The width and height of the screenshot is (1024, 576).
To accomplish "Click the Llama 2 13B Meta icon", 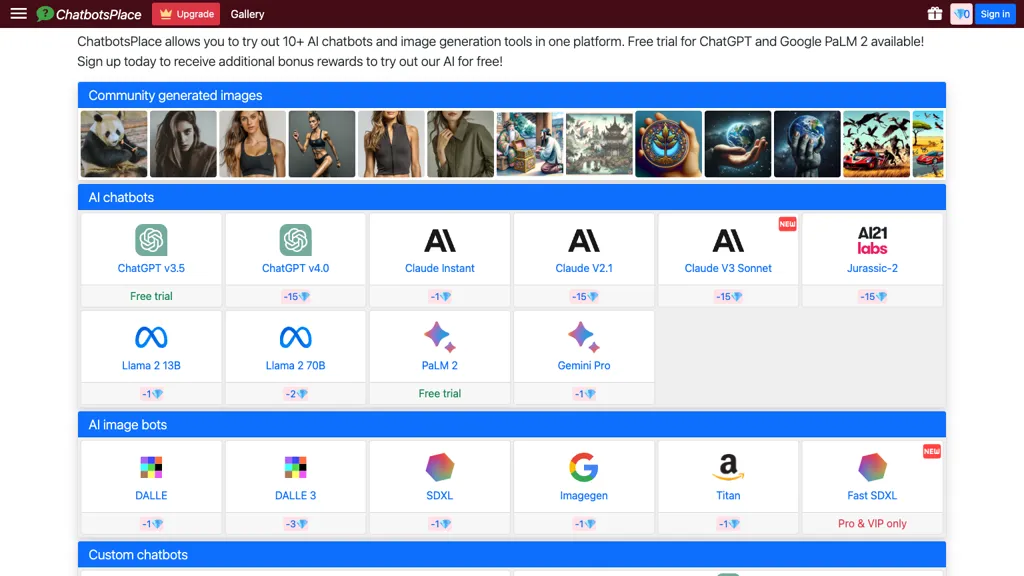I will [x=151, y=338].
